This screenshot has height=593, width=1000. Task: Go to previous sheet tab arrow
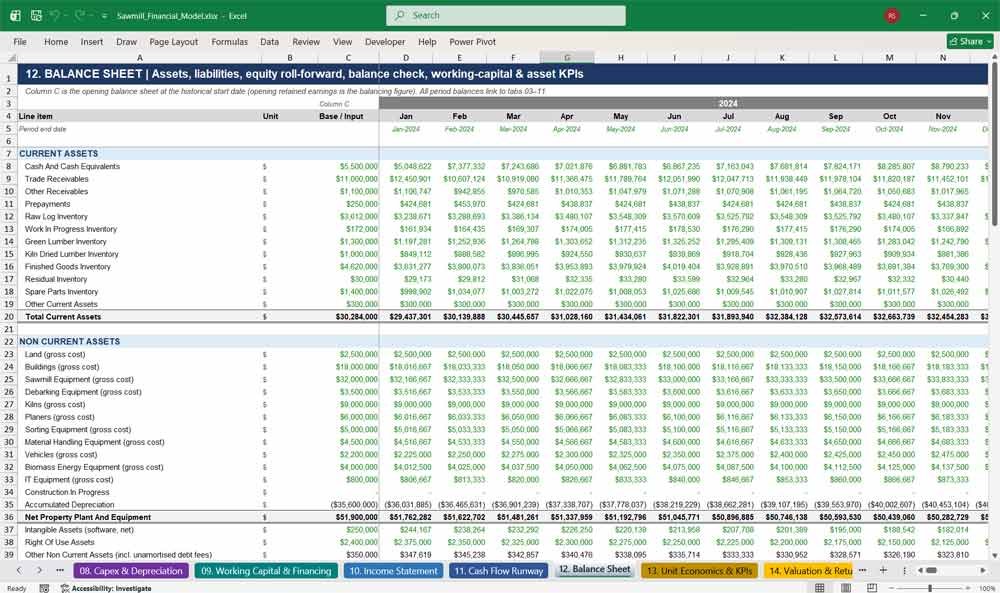(19, 570)
